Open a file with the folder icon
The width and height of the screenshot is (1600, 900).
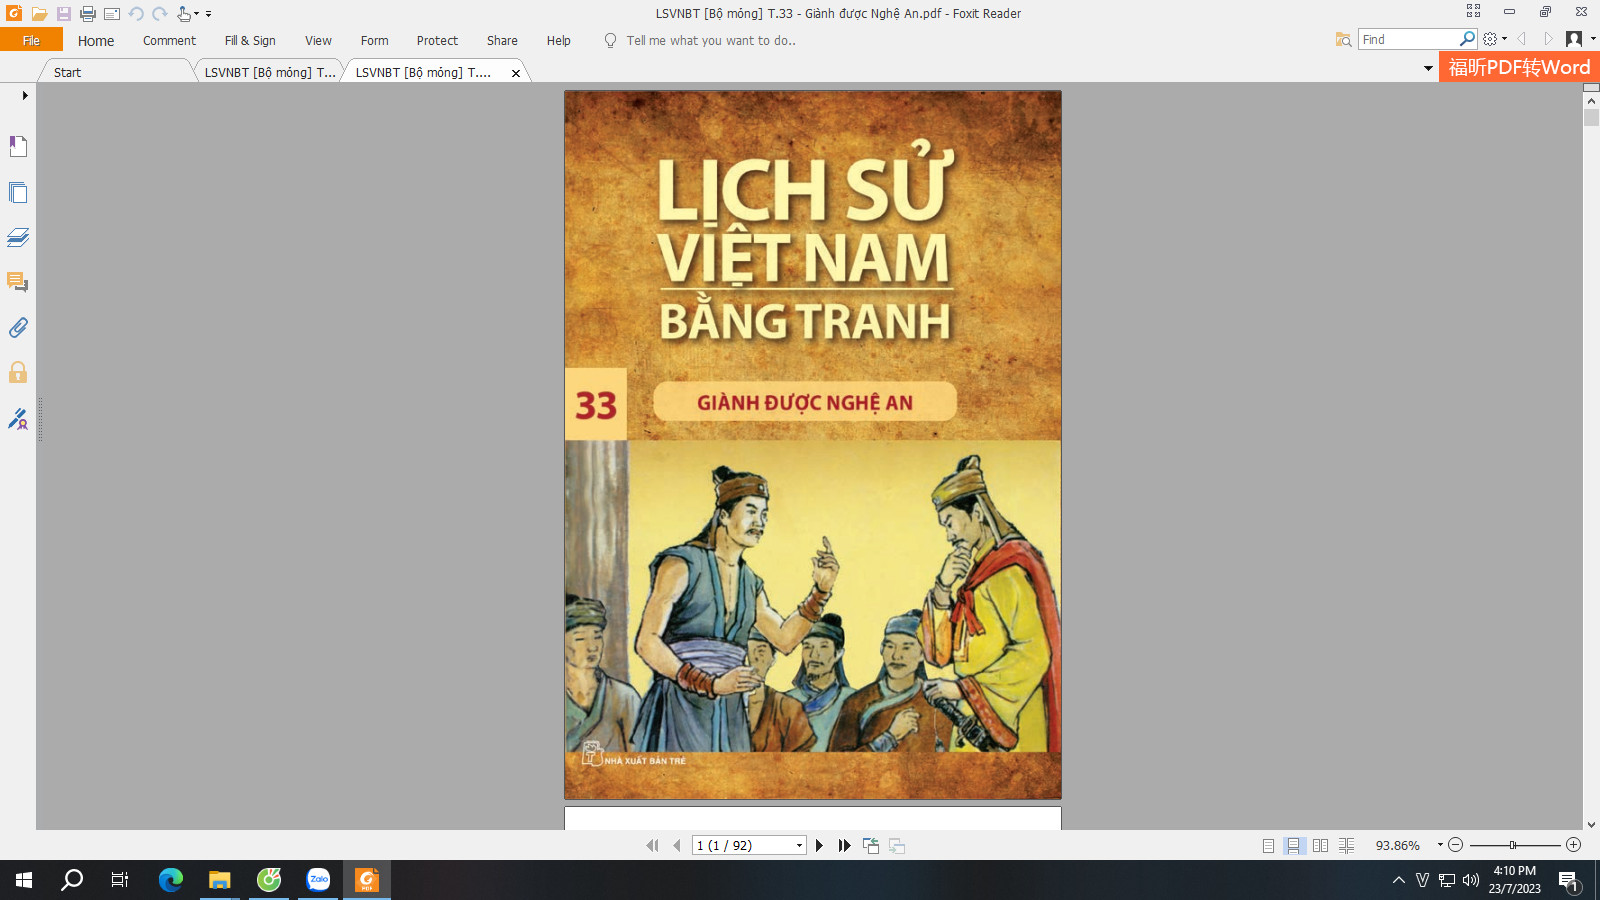click(x=39, y=14)
